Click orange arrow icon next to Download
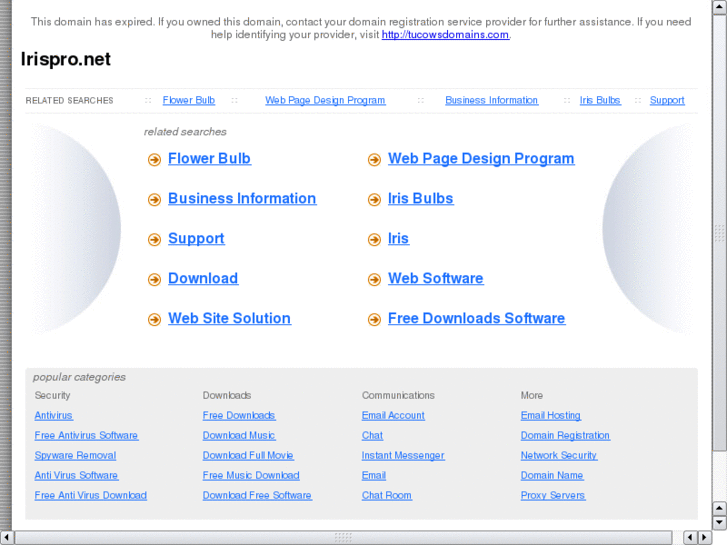This screenshot has height=545, width=727. pyautogui.click(x=154, y=280)
